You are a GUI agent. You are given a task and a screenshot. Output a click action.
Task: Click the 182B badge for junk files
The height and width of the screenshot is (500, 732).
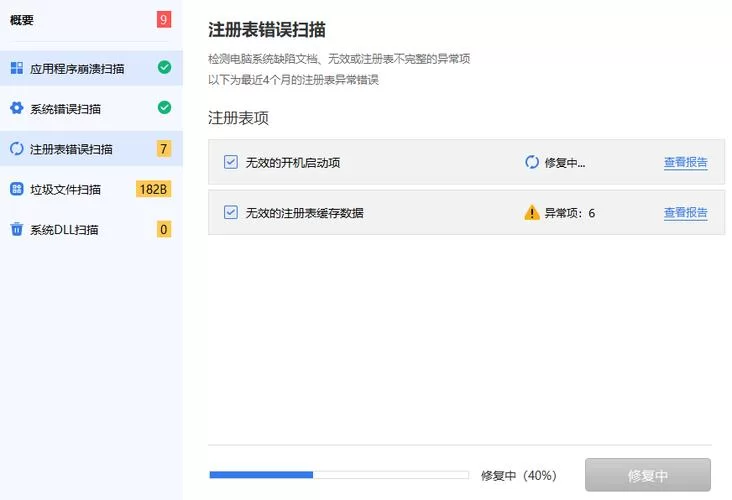(154, 189)
